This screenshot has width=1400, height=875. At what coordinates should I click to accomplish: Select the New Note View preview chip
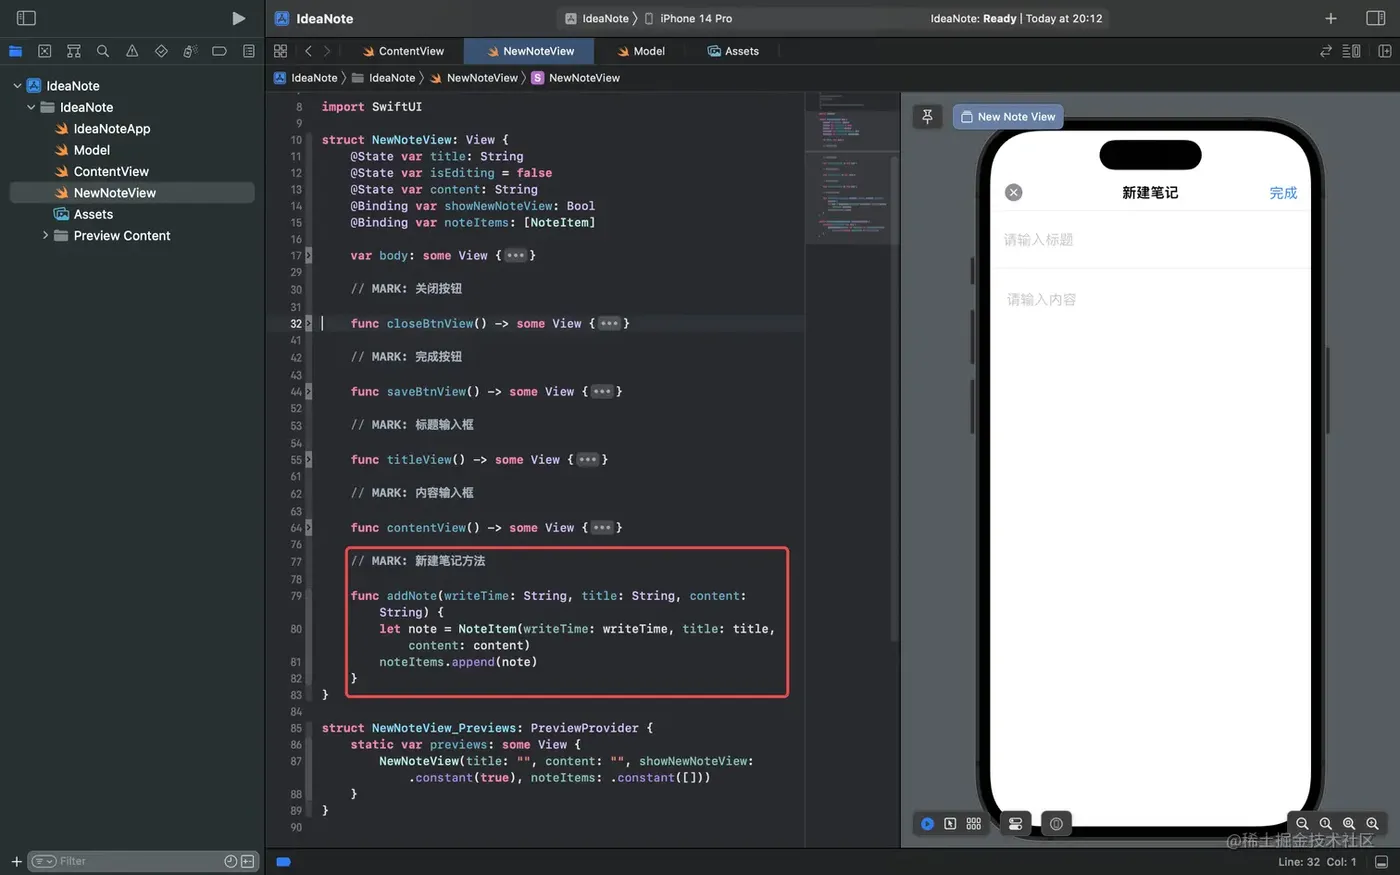coord(1008,117)
